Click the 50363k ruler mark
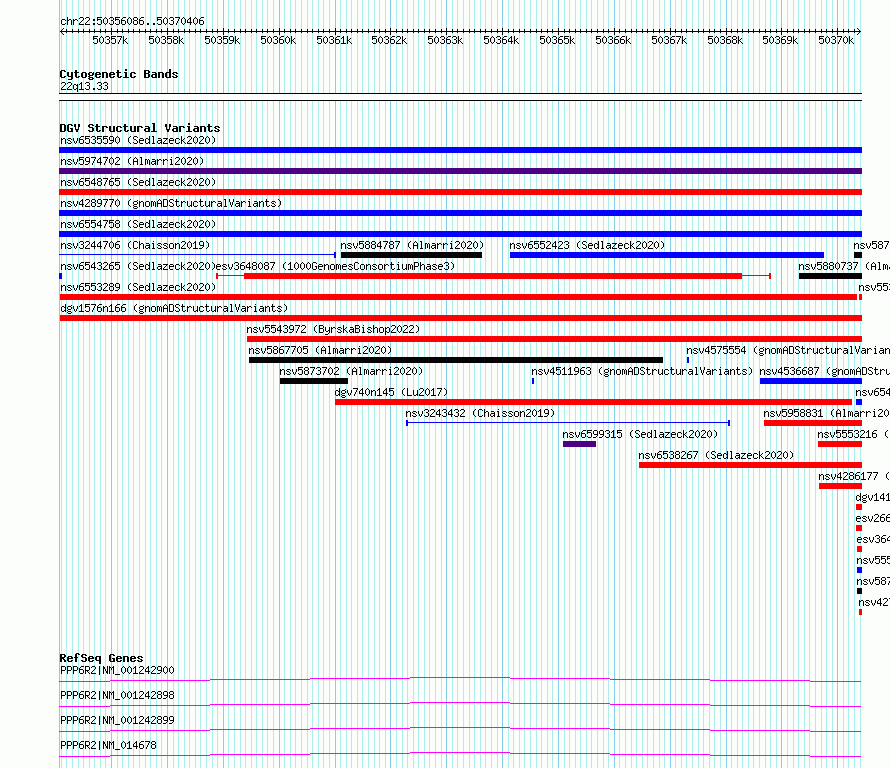The height and width of the screenshot is (768, 890). tap(445, 40)
